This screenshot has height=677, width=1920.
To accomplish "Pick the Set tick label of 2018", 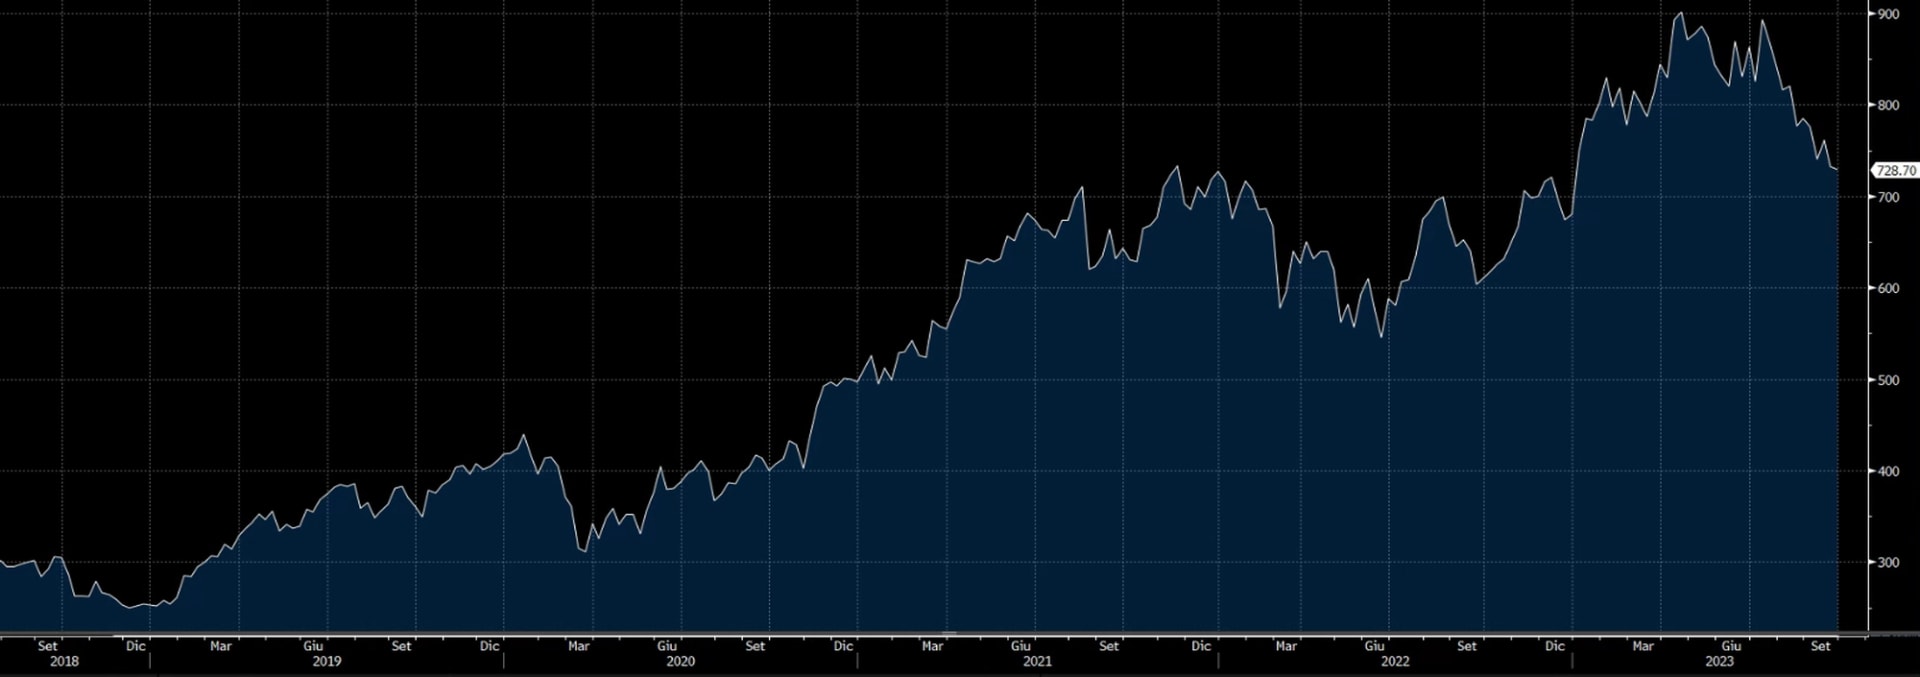I will [x=47, y=646].
